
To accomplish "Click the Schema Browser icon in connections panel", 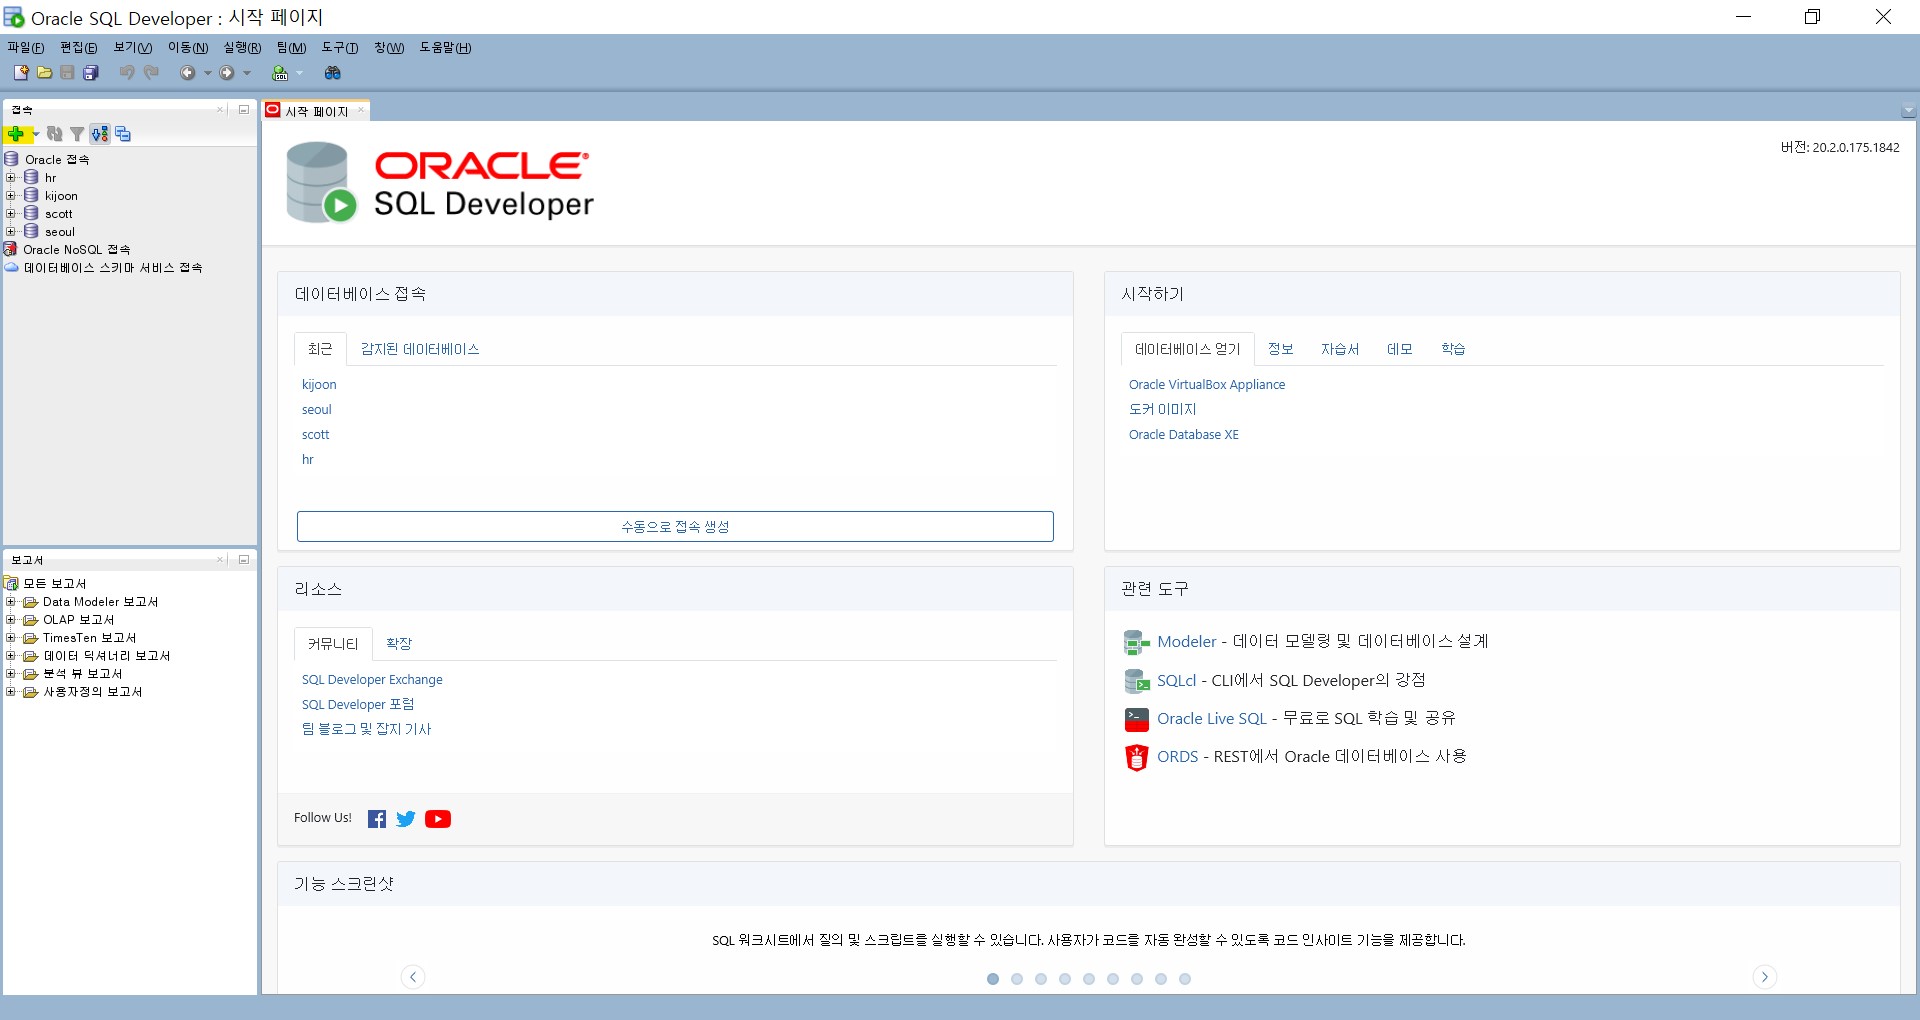I will coord(100,134).
